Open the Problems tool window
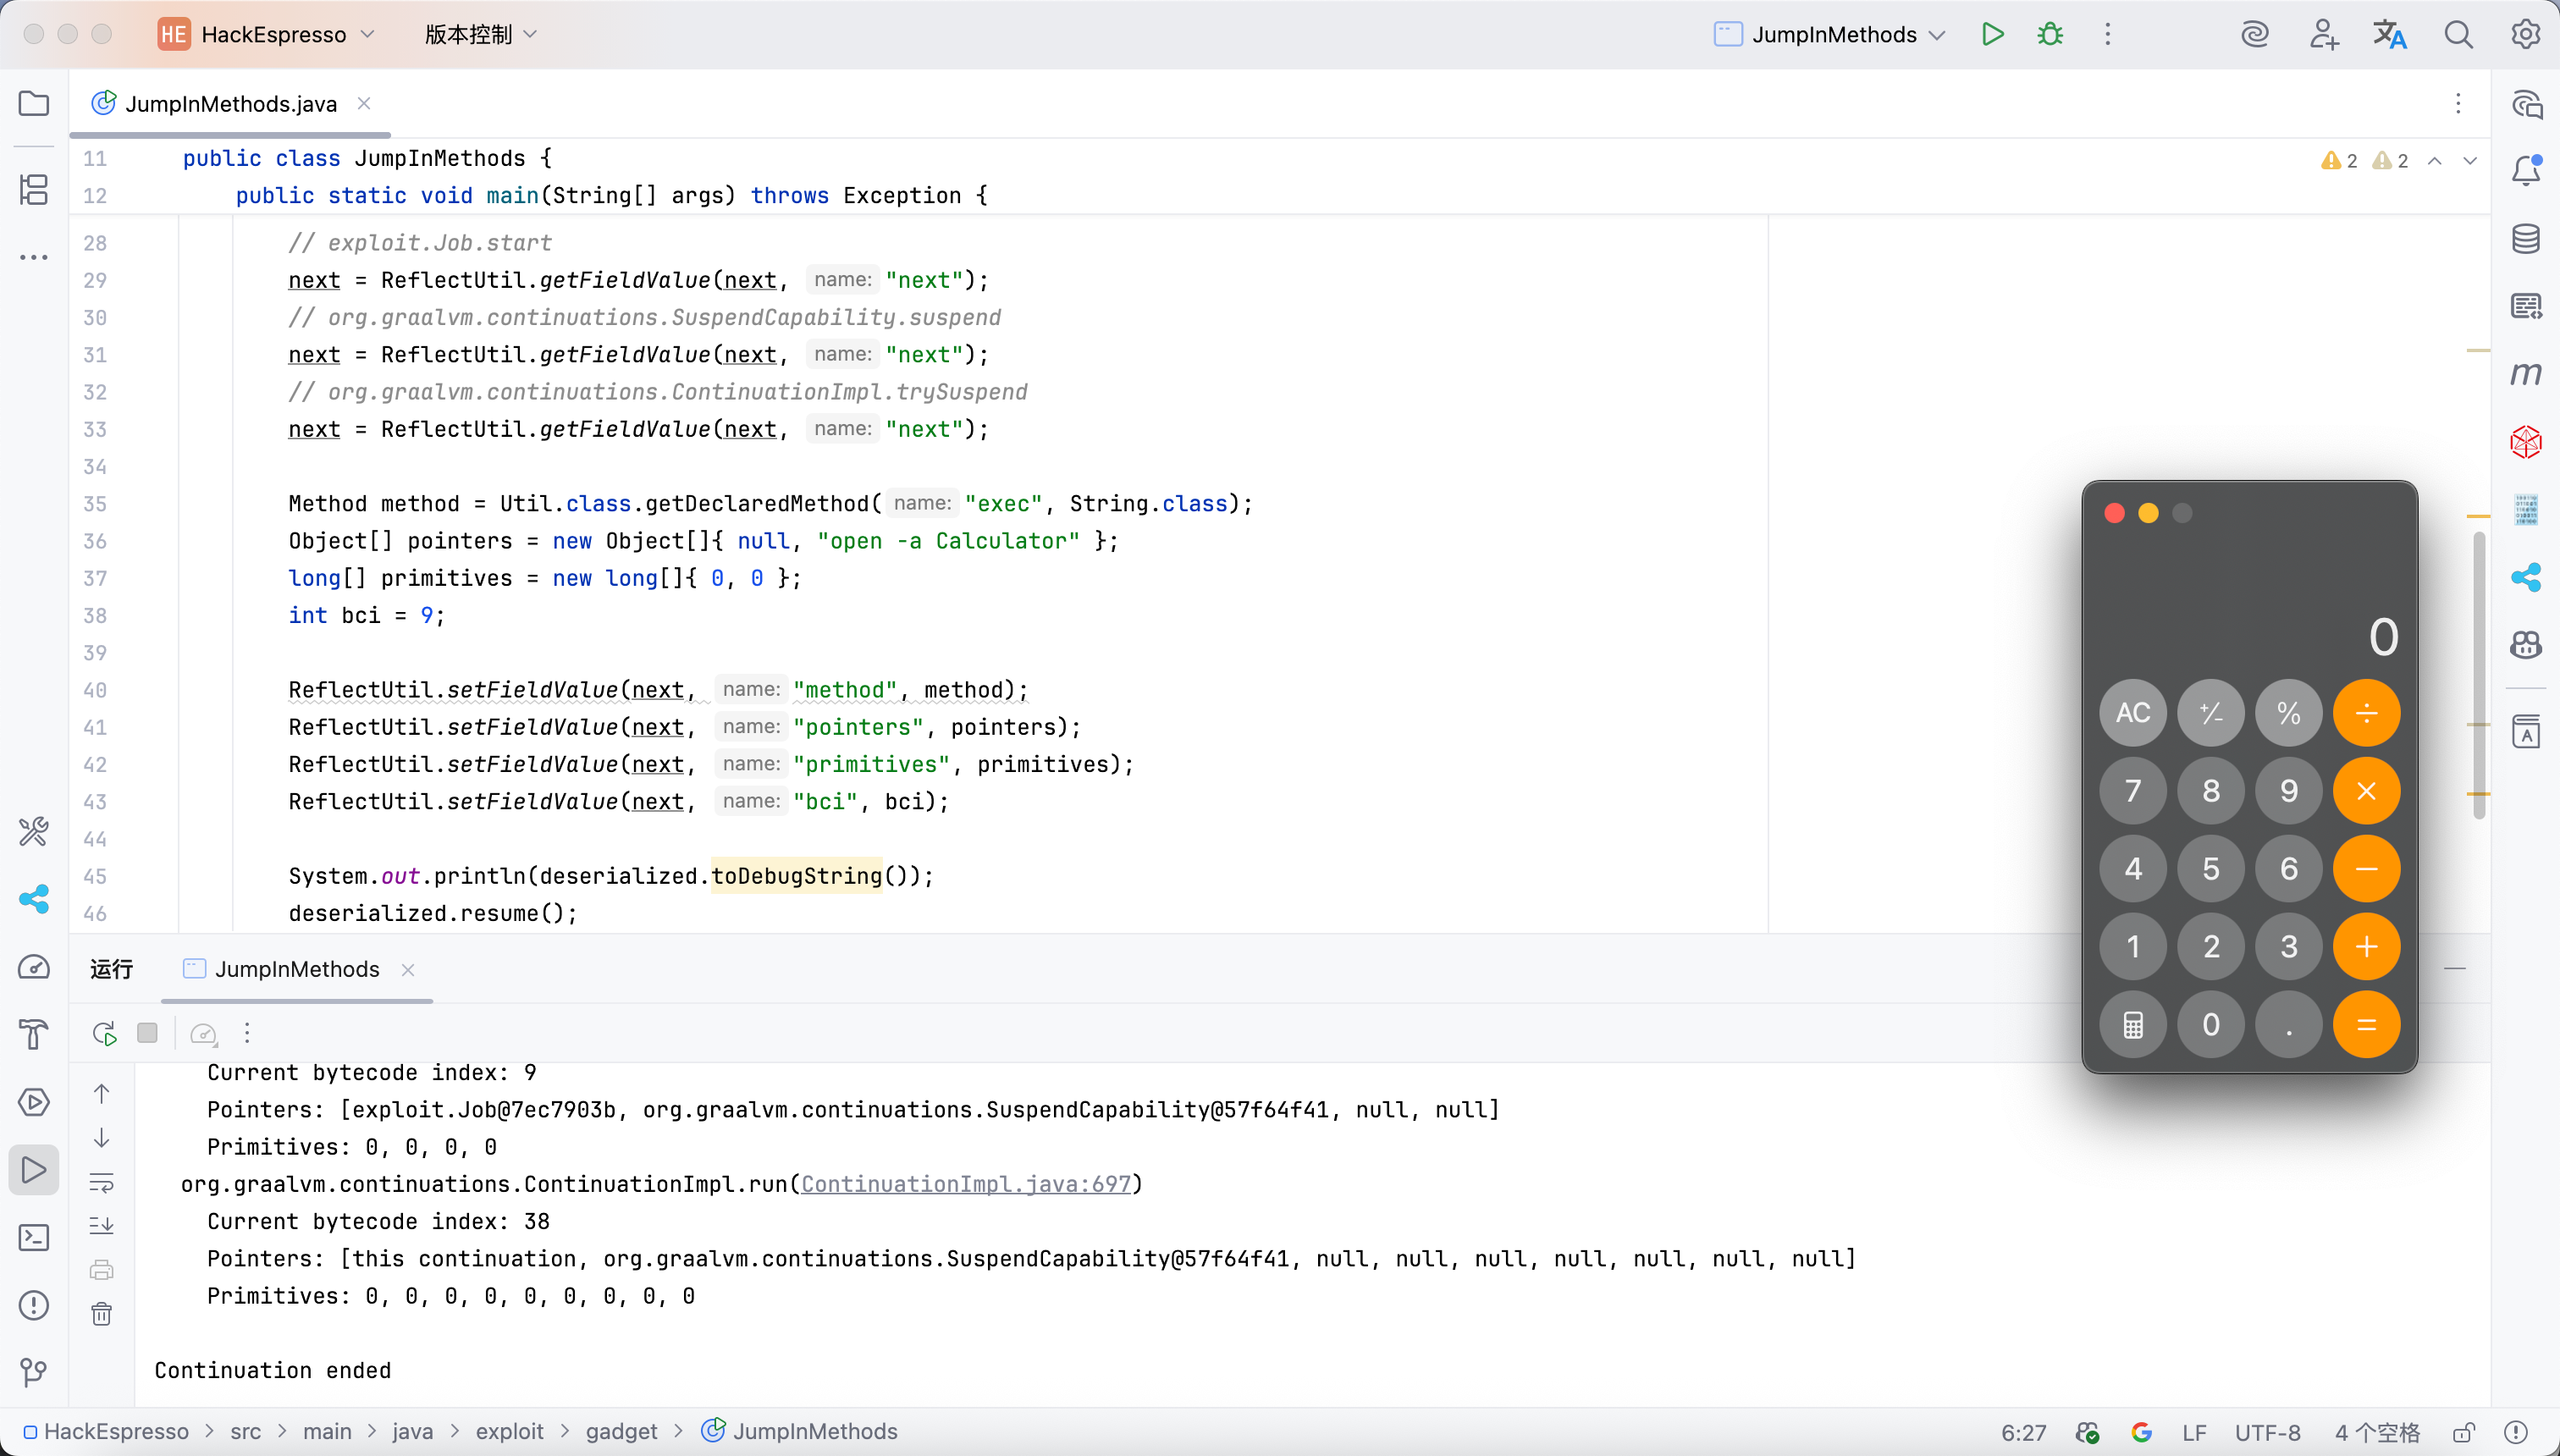The height and width of the screenshot is (1456, 2560). 34,1305
